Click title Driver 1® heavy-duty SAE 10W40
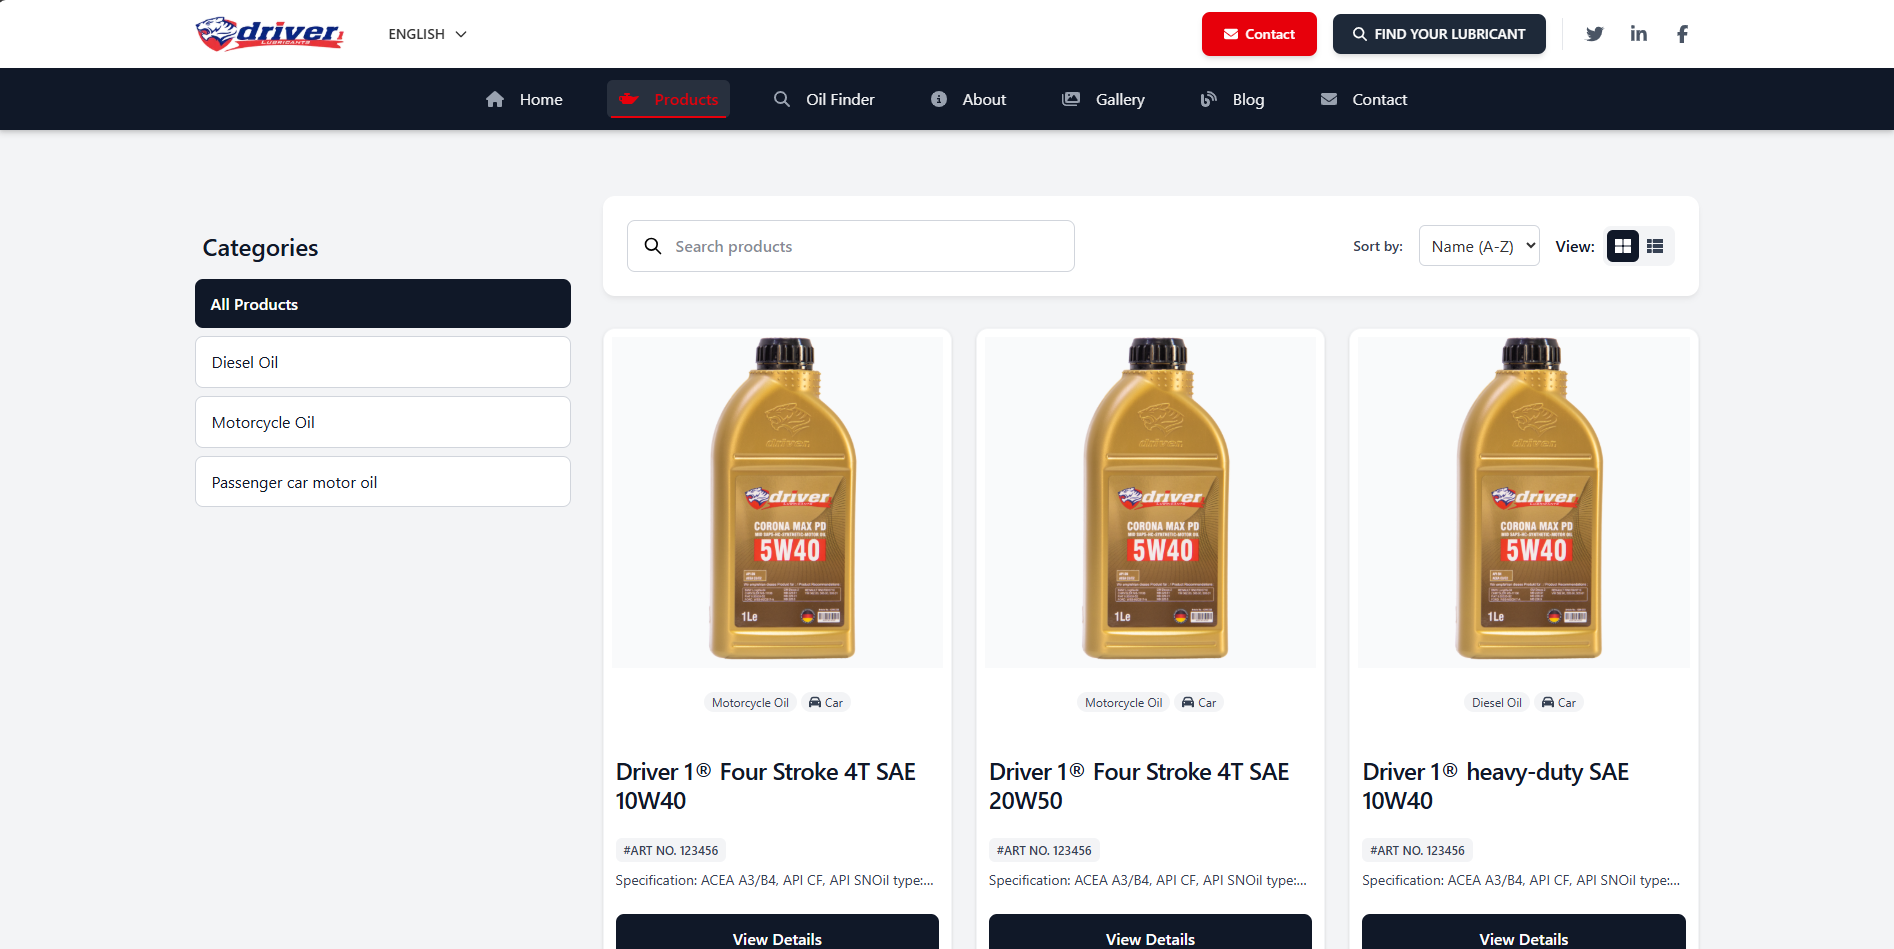 click(x=1496, y=786)
